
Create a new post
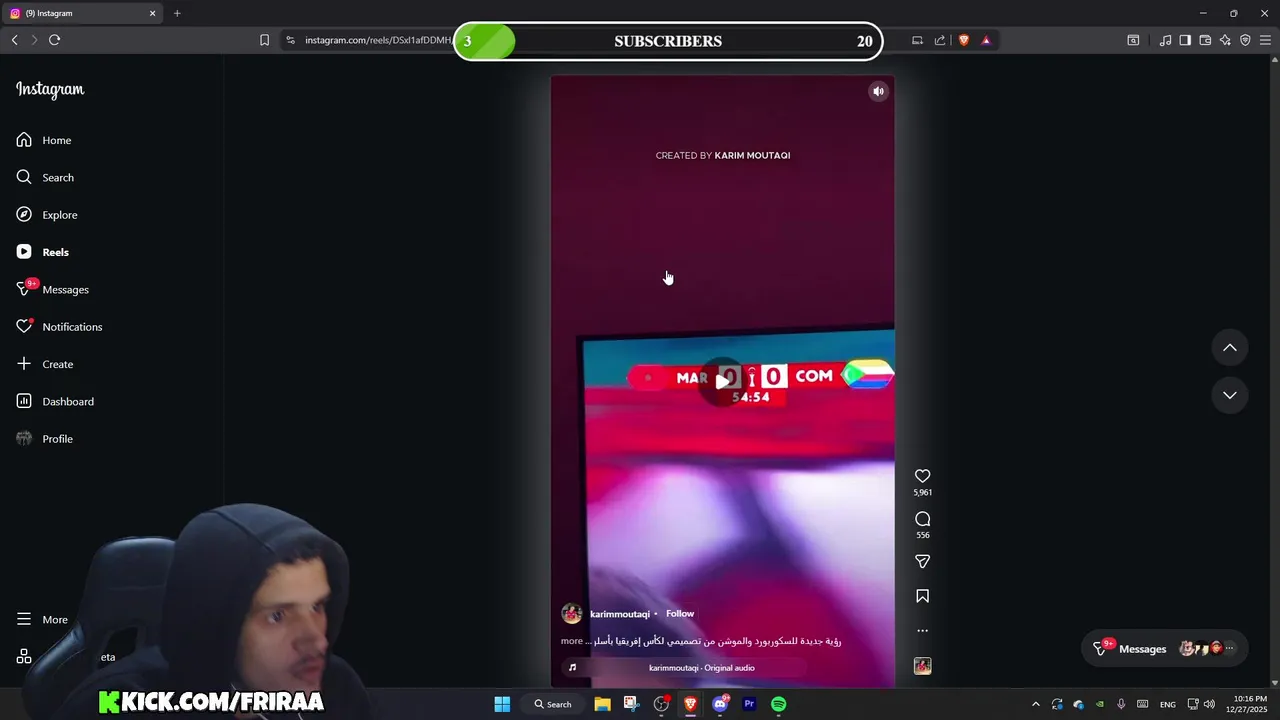(45, 364)
